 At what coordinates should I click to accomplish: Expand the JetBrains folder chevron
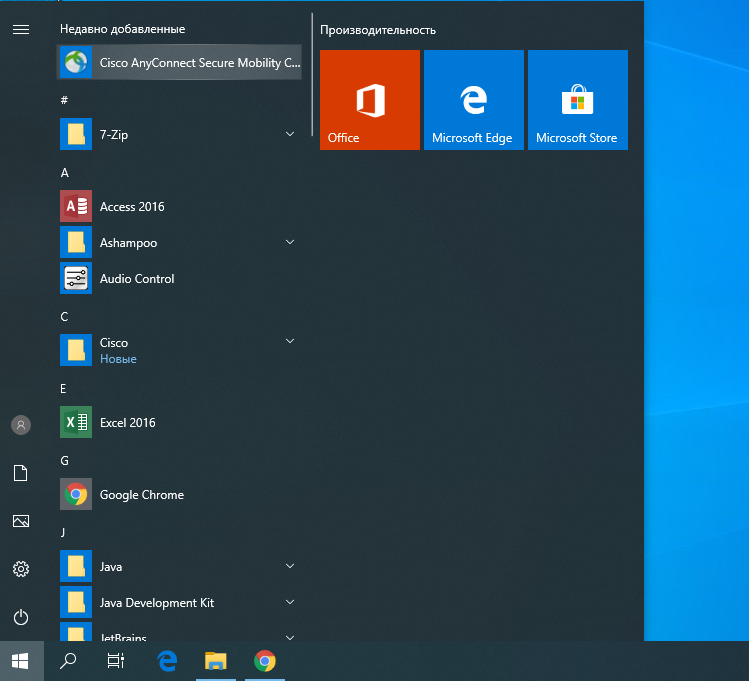(x=290, y=638)
